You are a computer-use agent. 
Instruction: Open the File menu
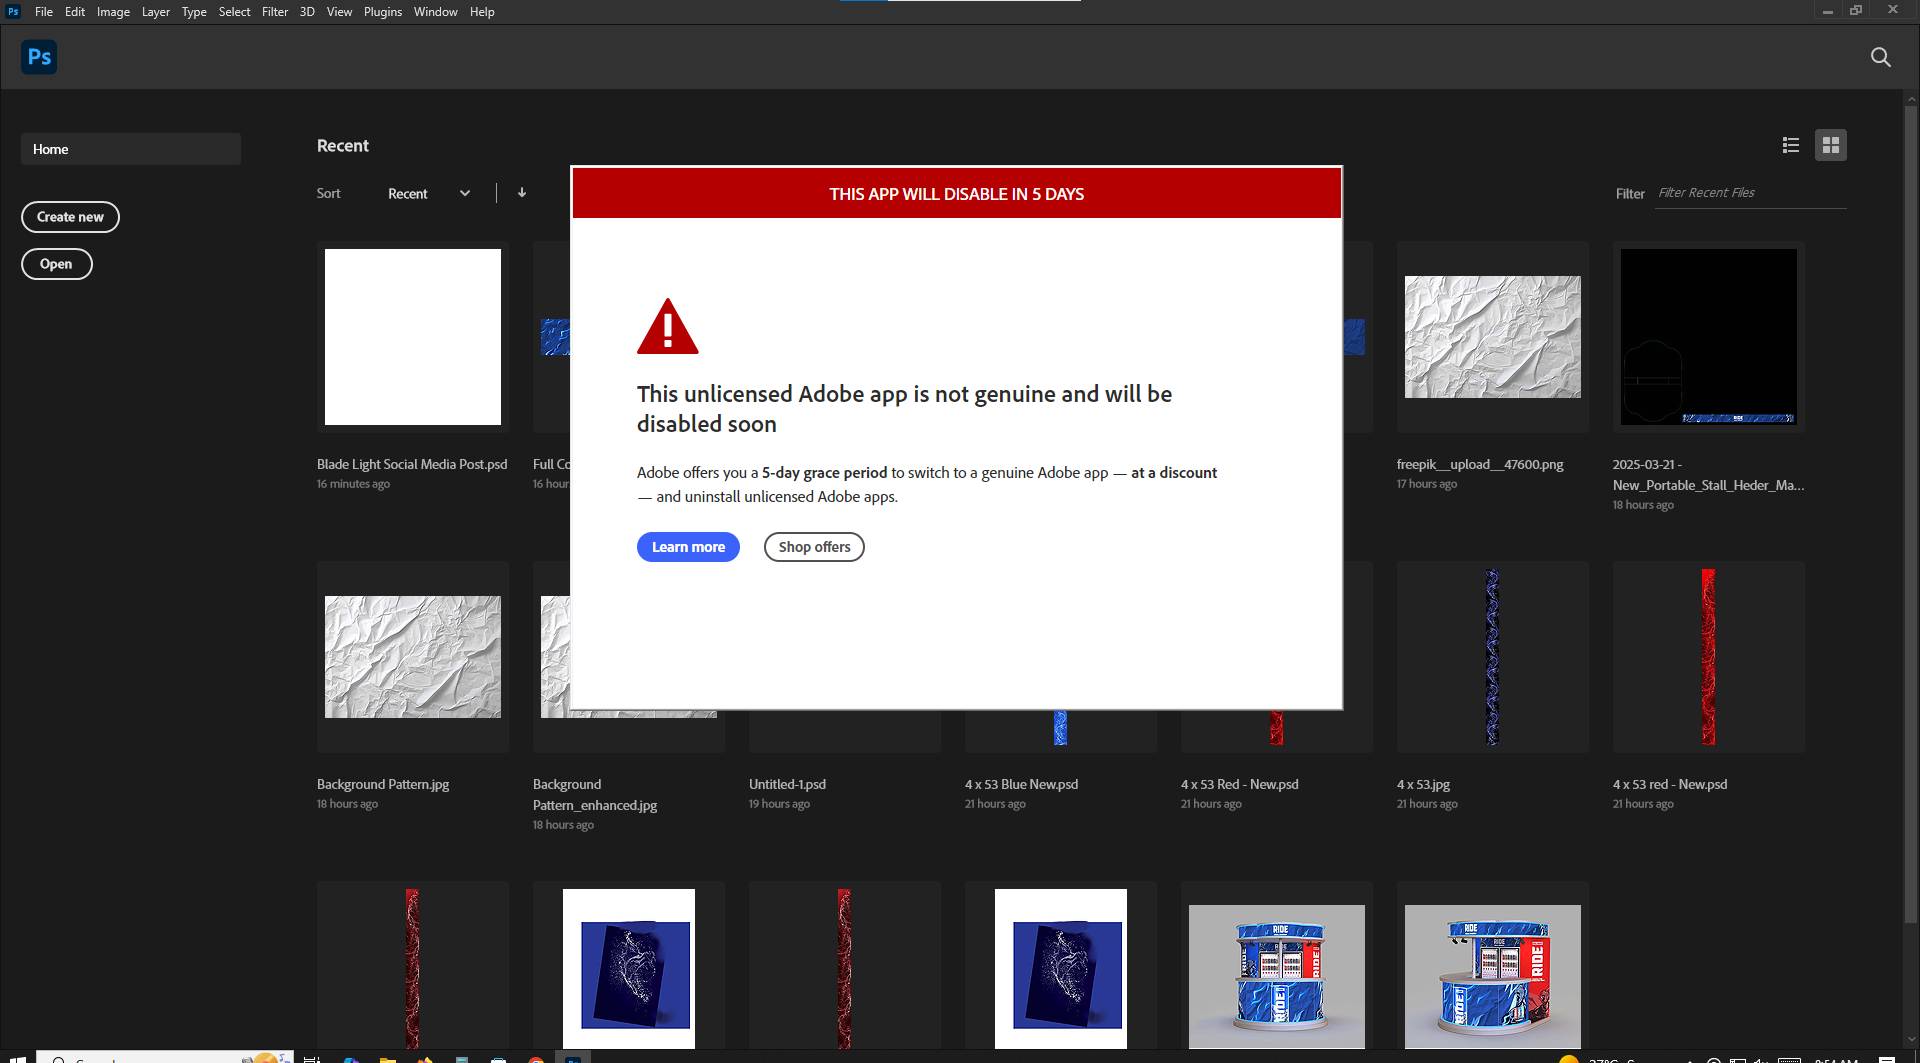[44, 12]
